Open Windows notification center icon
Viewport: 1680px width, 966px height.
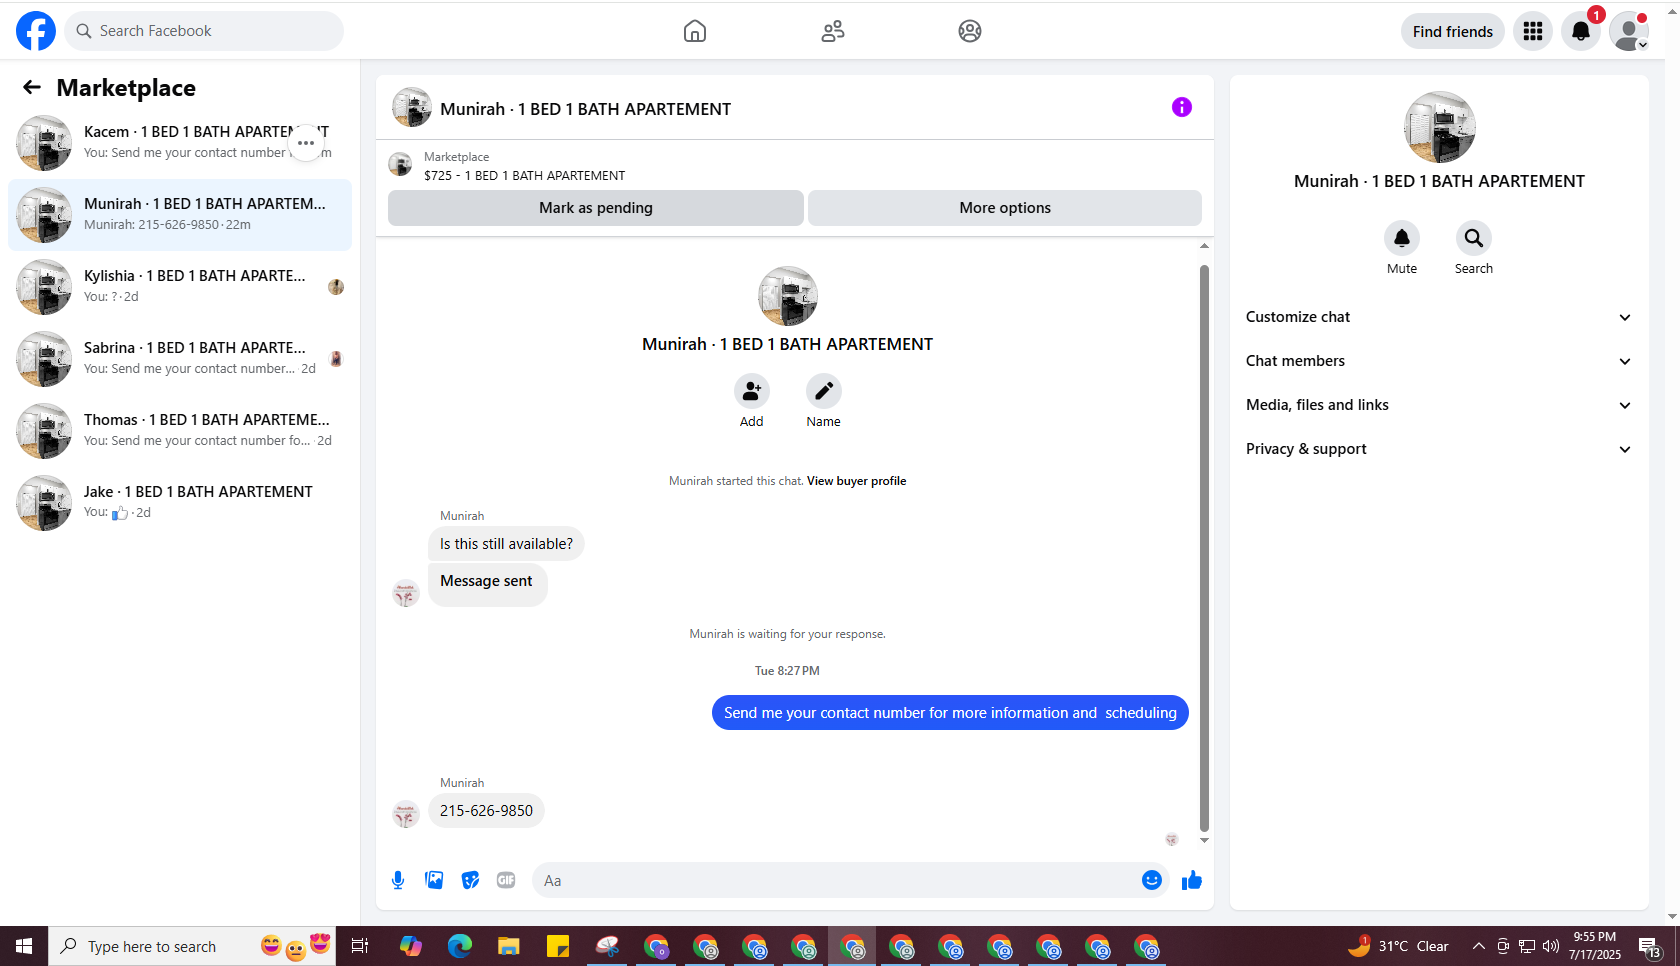pyautogui.click(x=1650, y=946)
